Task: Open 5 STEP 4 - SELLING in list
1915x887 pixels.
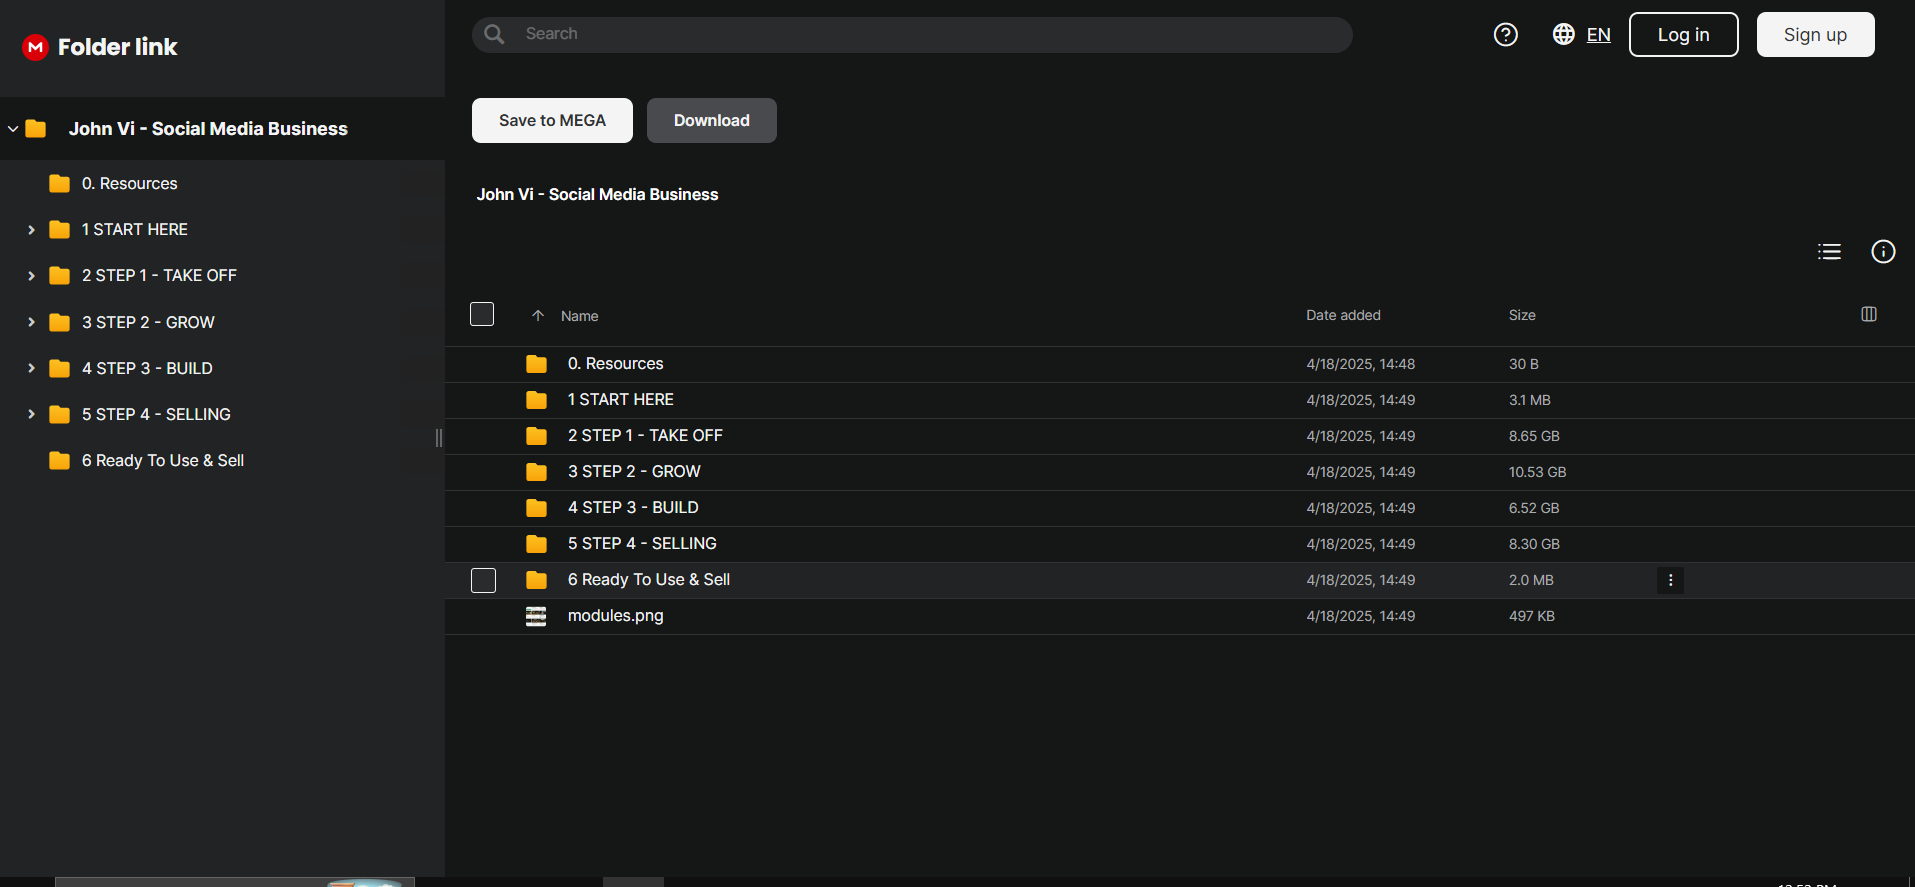Action: (642, 544)
